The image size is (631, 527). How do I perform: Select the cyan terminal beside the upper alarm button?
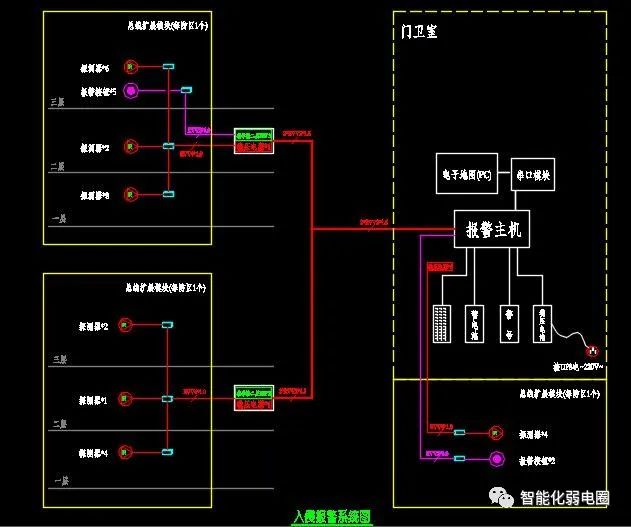(186, 90)
